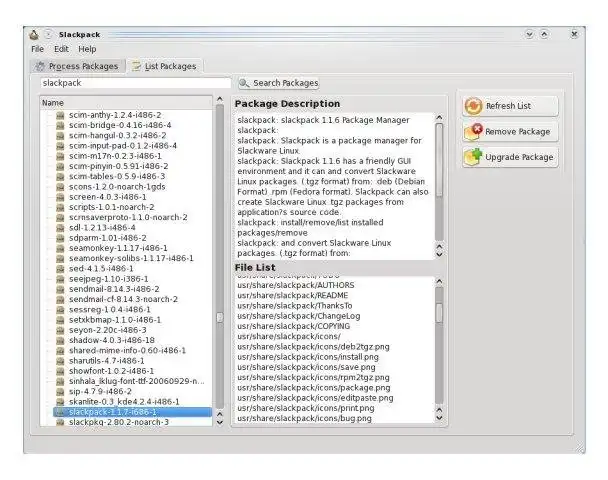The height and width of the screenshot is (480, 608).
Task: Select package seamonkey-solibs-1.1.17-i486-1
Action: (x=131, y=258)
